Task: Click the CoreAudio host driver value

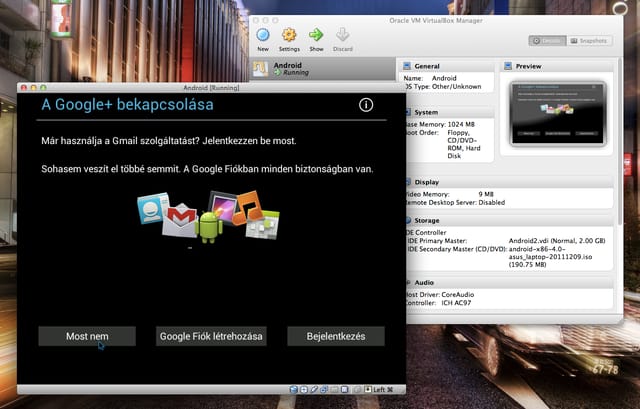Action: pos(458,294)
